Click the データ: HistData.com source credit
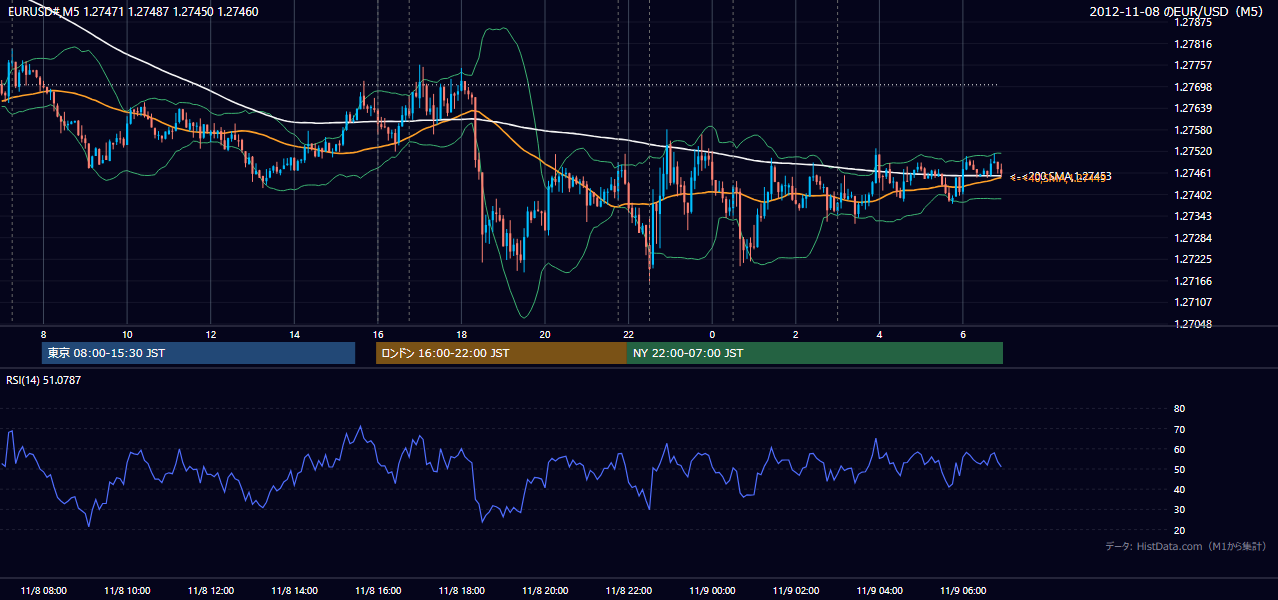The width and height of the screenshot is (1278, 600). pyautogui.click(x=1186, y=546)
